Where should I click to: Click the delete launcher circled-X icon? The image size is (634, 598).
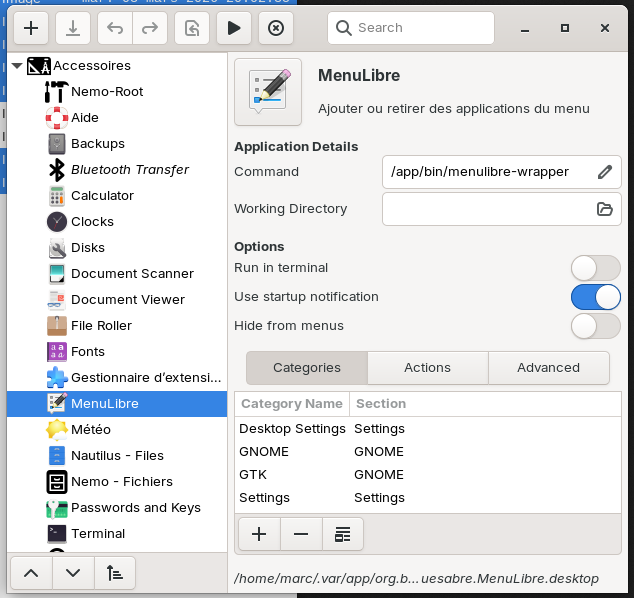click(276, 28)
